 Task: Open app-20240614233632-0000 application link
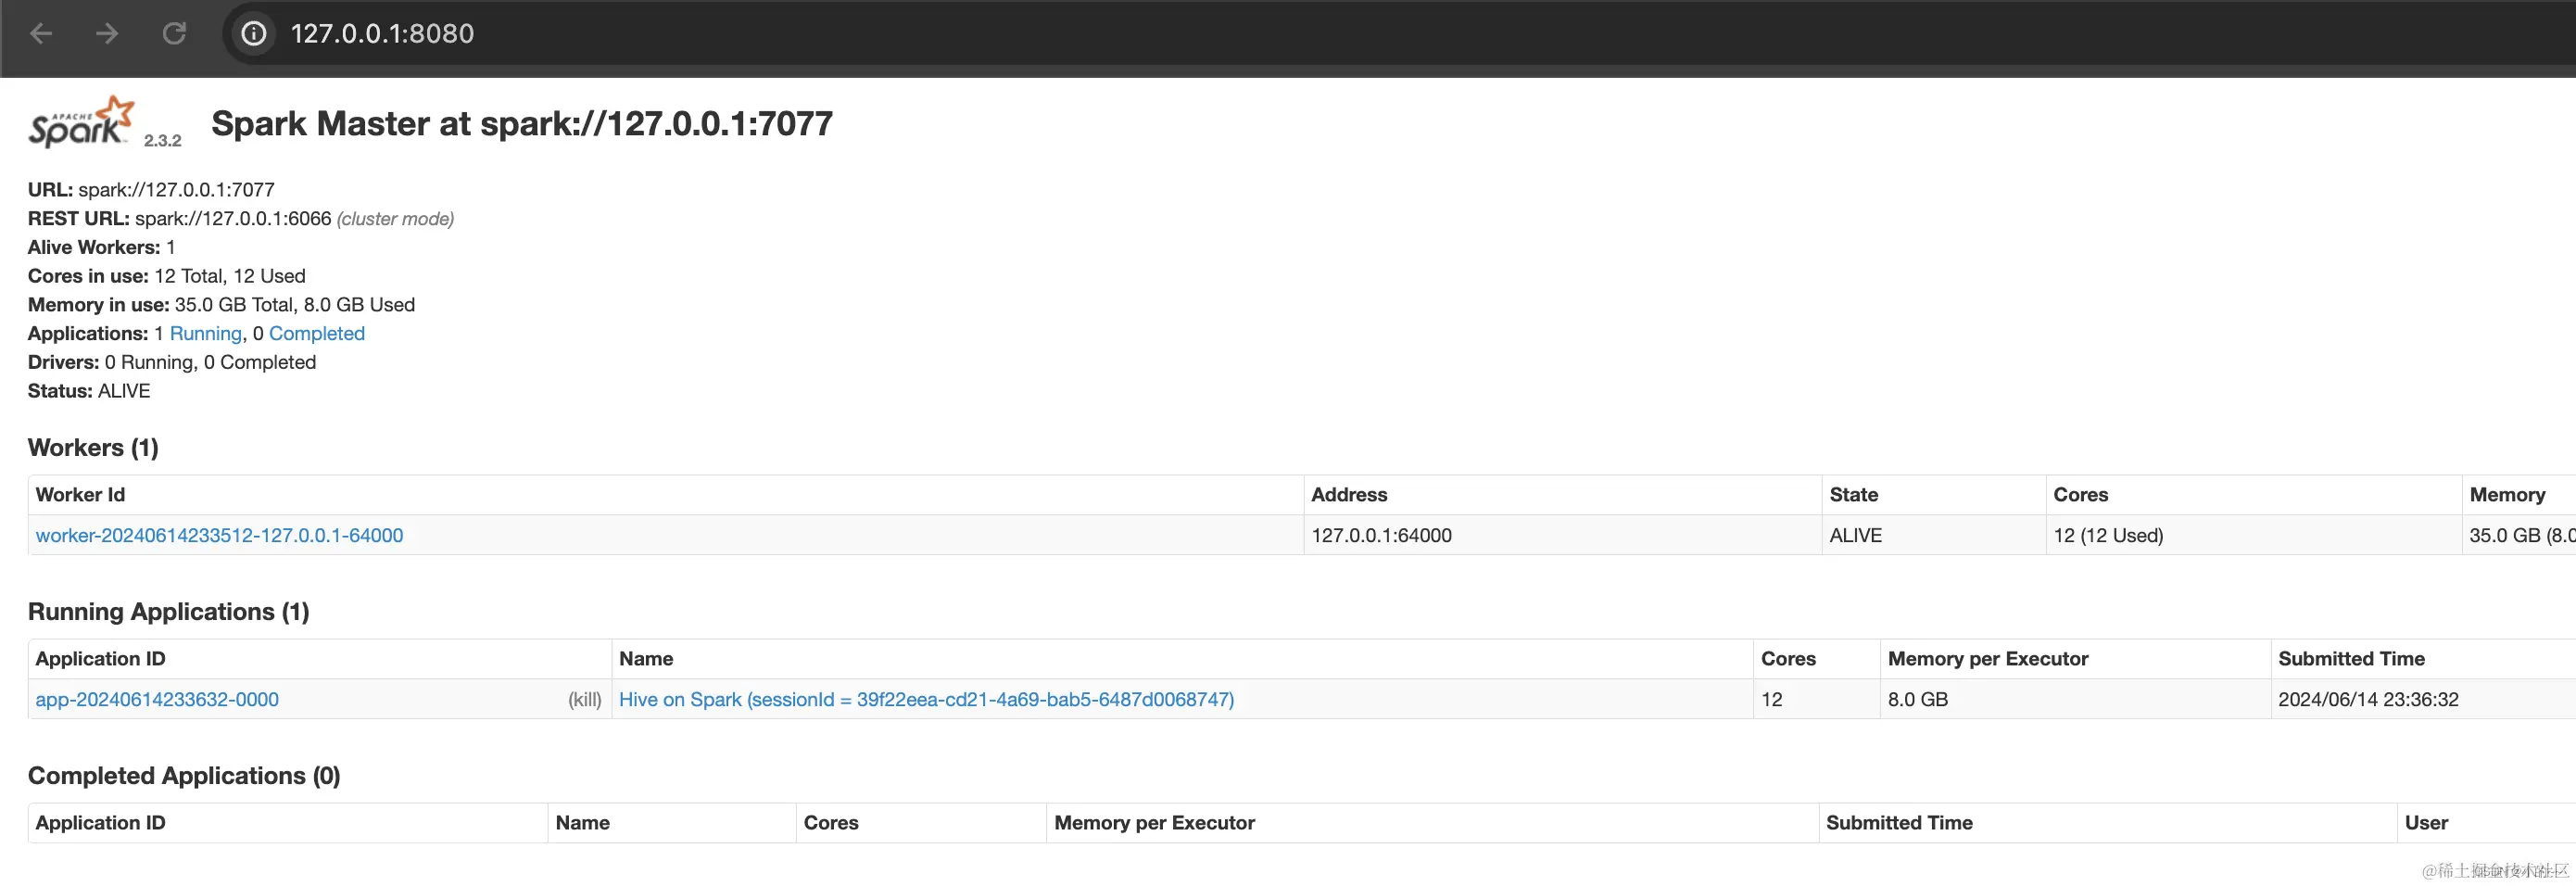point(157,699)
